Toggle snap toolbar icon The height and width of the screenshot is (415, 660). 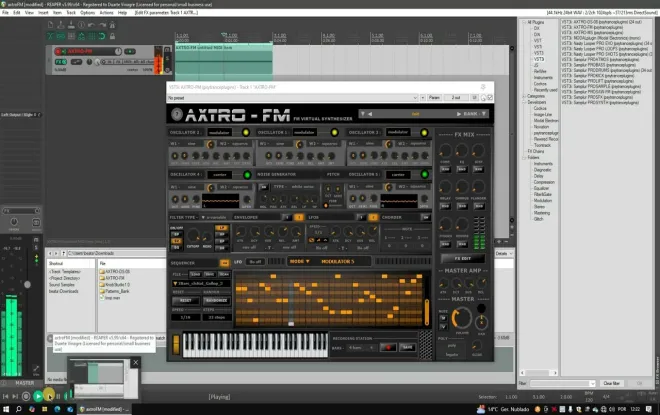click(102, 36)
